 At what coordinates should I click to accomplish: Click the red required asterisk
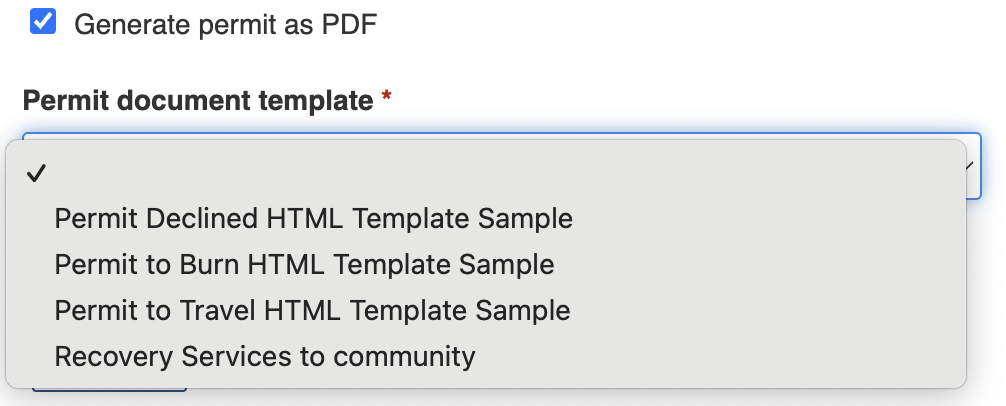(x=386, y=100)
